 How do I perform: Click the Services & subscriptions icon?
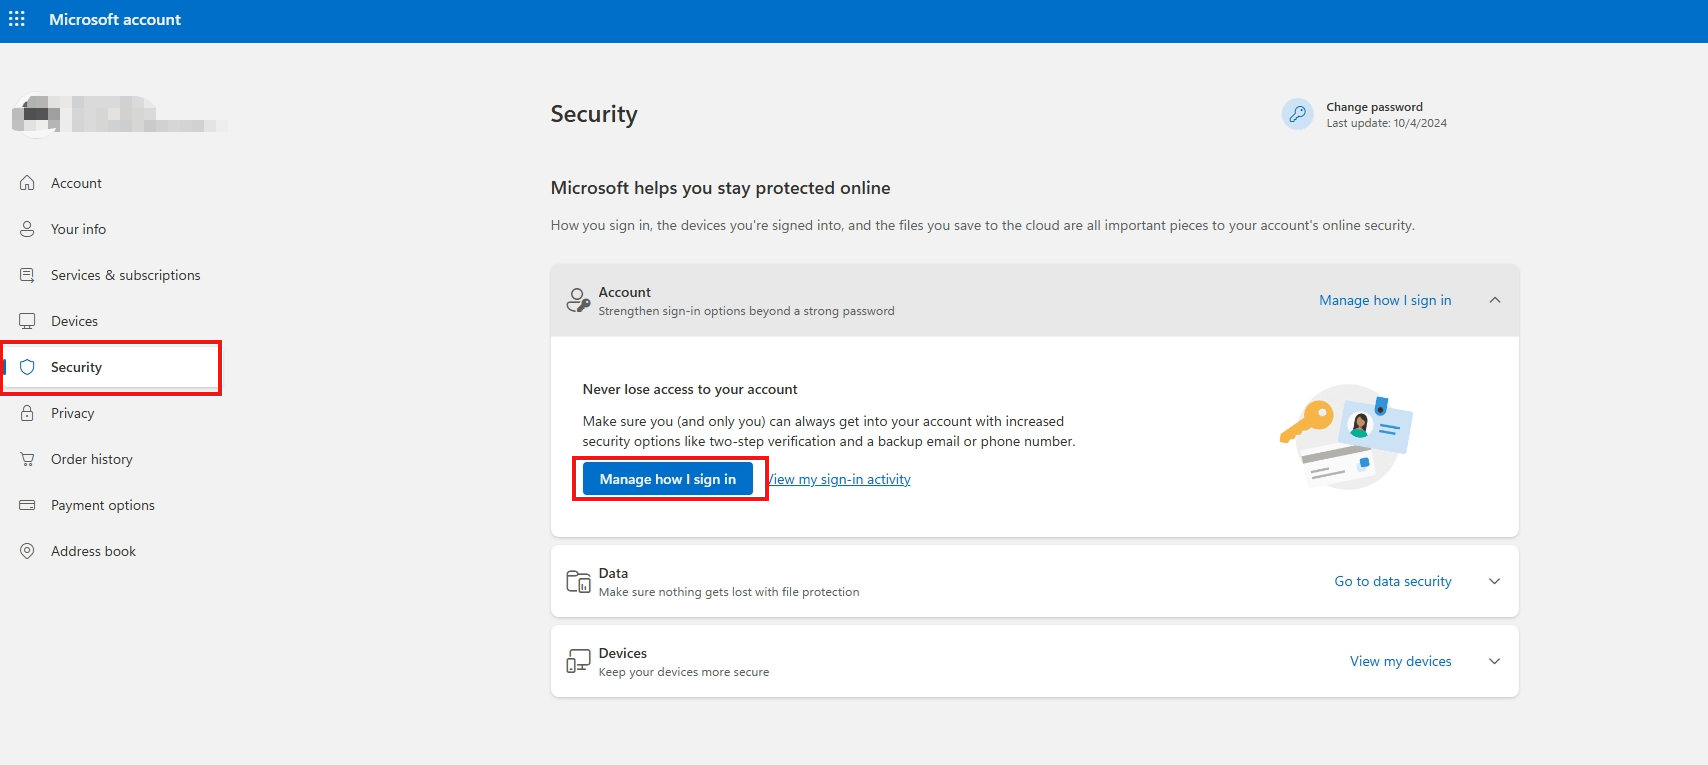point(27,275)
